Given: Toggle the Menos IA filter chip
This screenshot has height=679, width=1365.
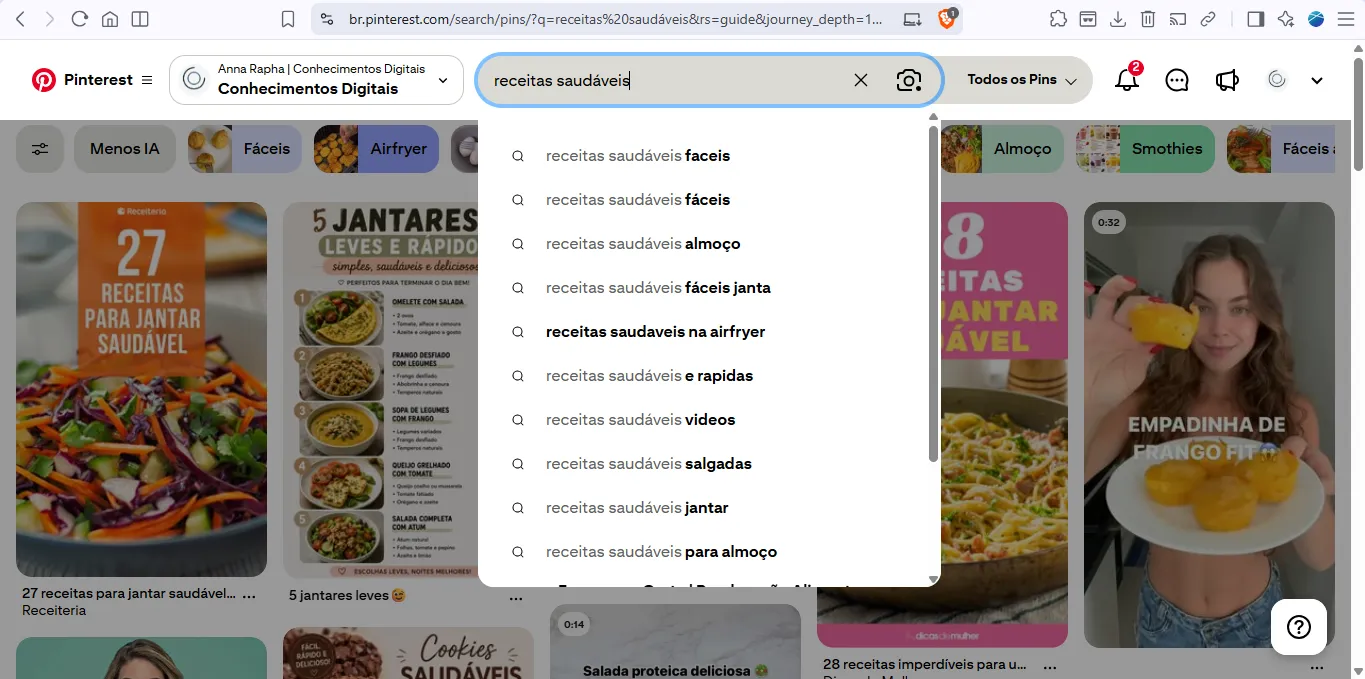Looking at the screenshot, I should click(x=125, y=149).
